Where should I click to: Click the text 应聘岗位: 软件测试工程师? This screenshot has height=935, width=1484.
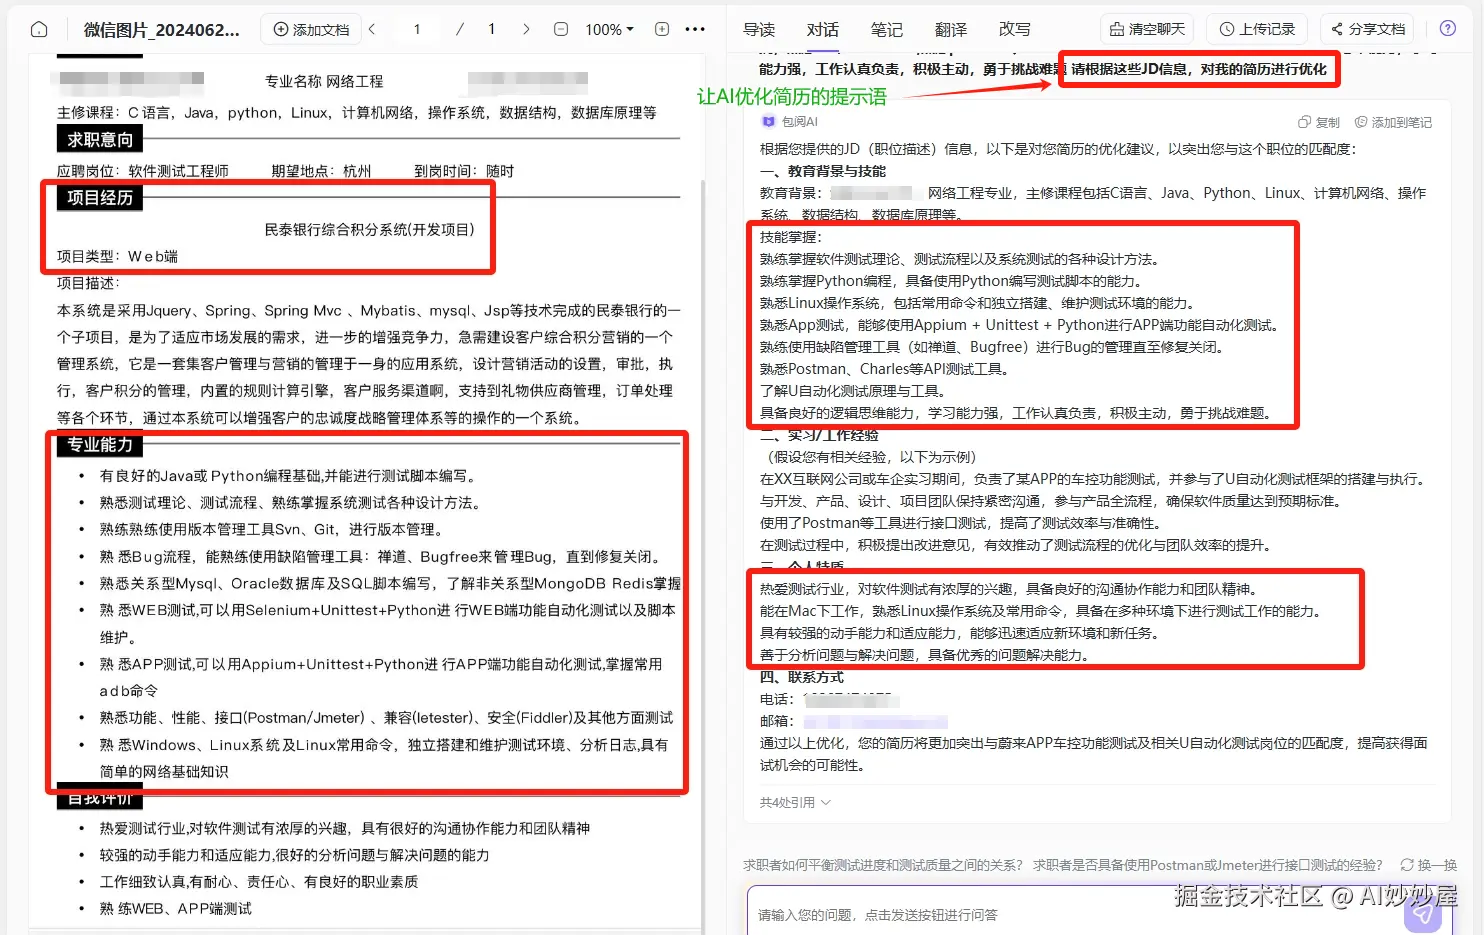click(x=143, y=171)
